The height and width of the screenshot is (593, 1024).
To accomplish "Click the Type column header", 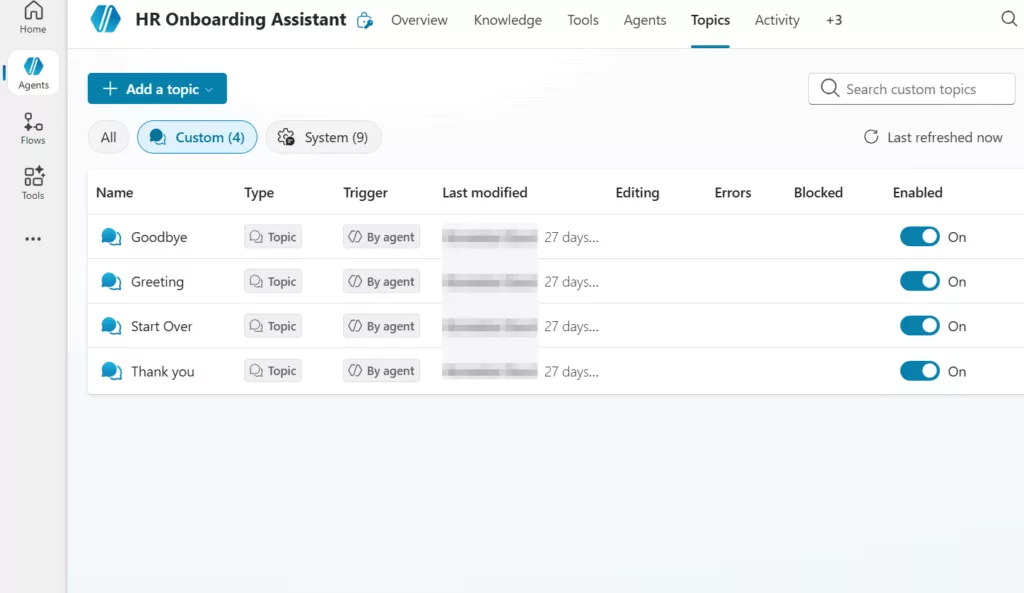I will point(259,193).
